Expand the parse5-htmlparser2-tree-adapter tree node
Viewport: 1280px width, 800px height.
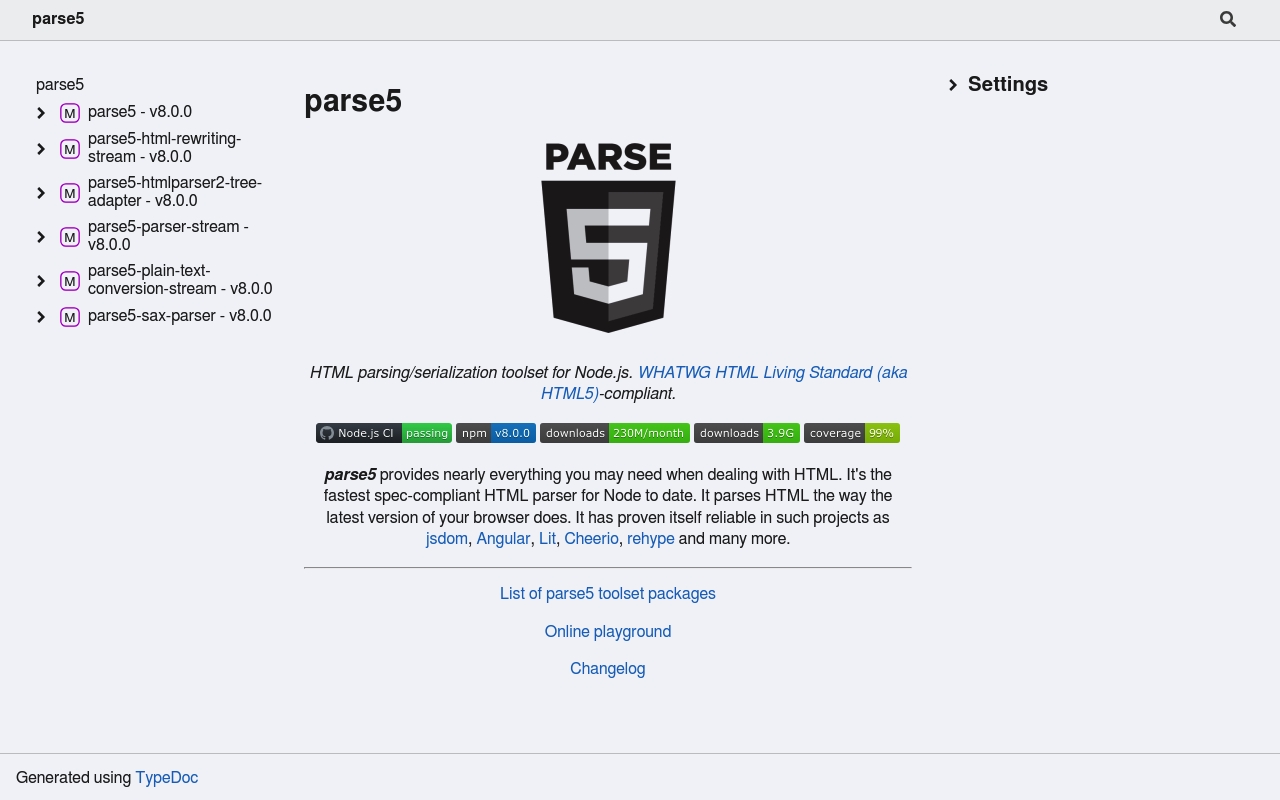41,193
